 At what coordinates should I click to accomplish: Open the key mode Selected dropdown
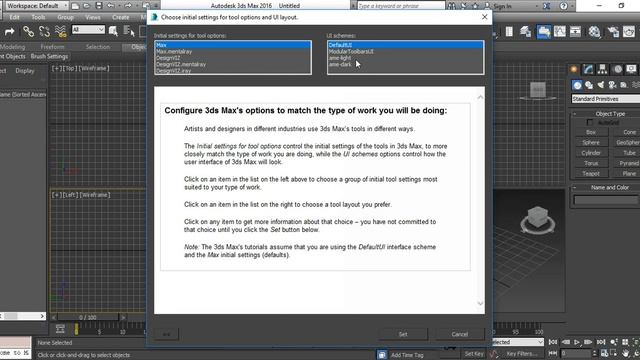tap(518, 342)
